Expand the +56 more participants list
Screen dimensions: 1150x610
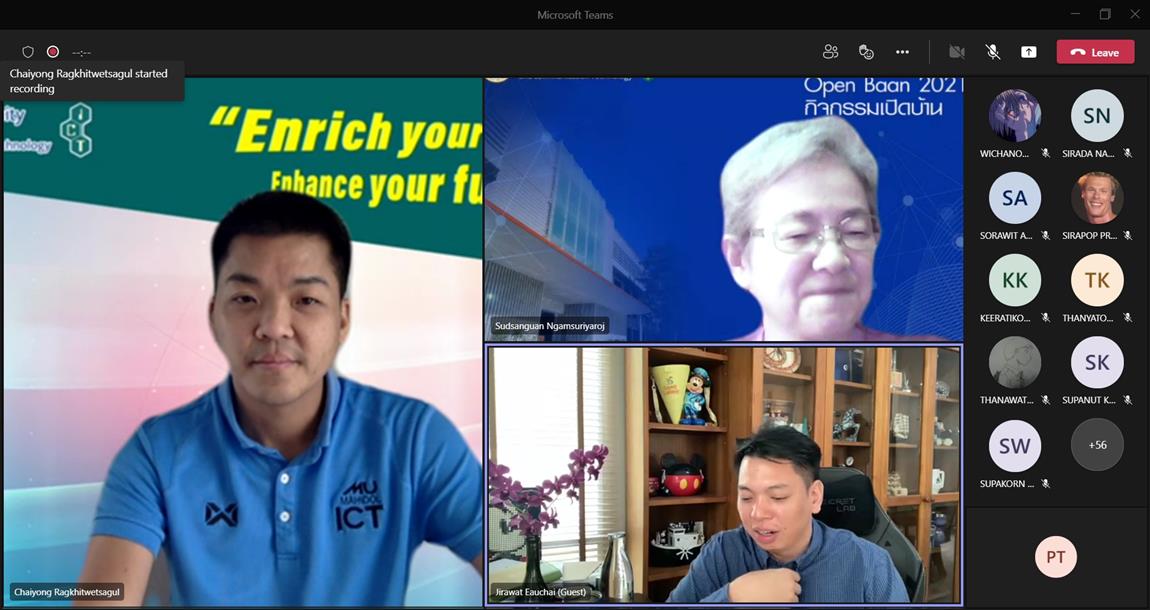click(x=1097, y=445)
